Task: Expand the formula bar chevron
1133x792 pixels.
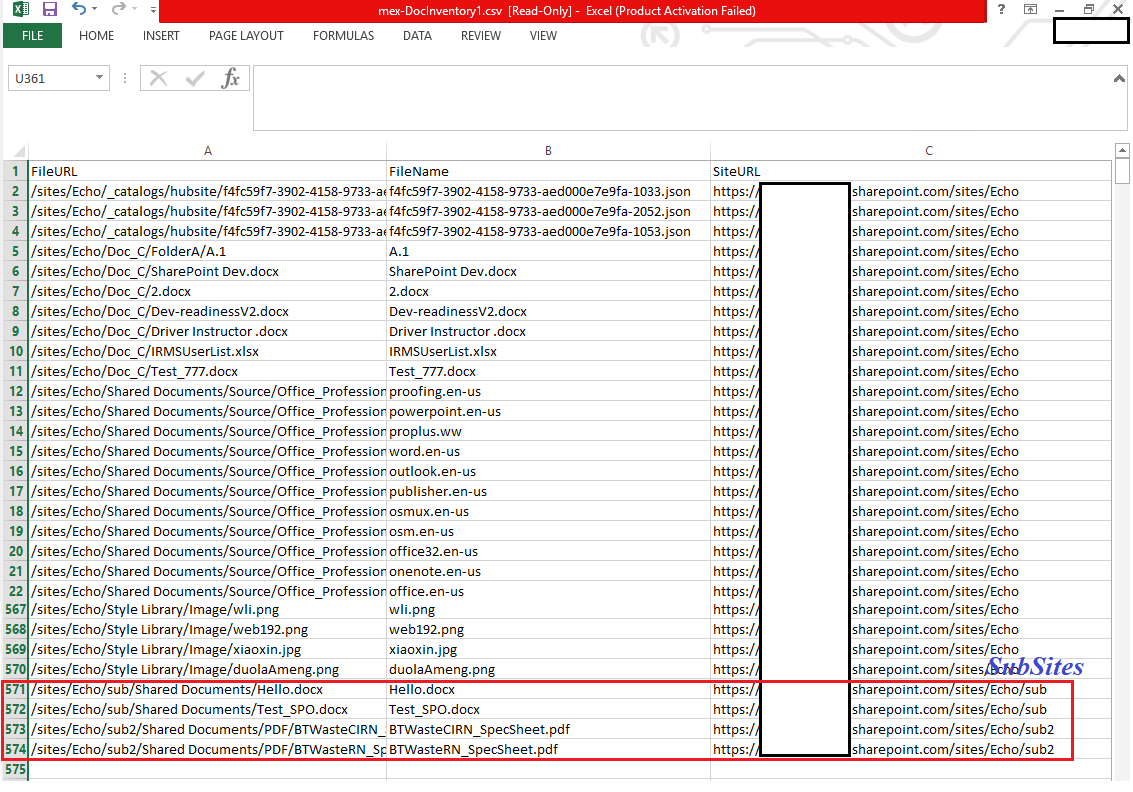Action: (x=1119, y=78)
